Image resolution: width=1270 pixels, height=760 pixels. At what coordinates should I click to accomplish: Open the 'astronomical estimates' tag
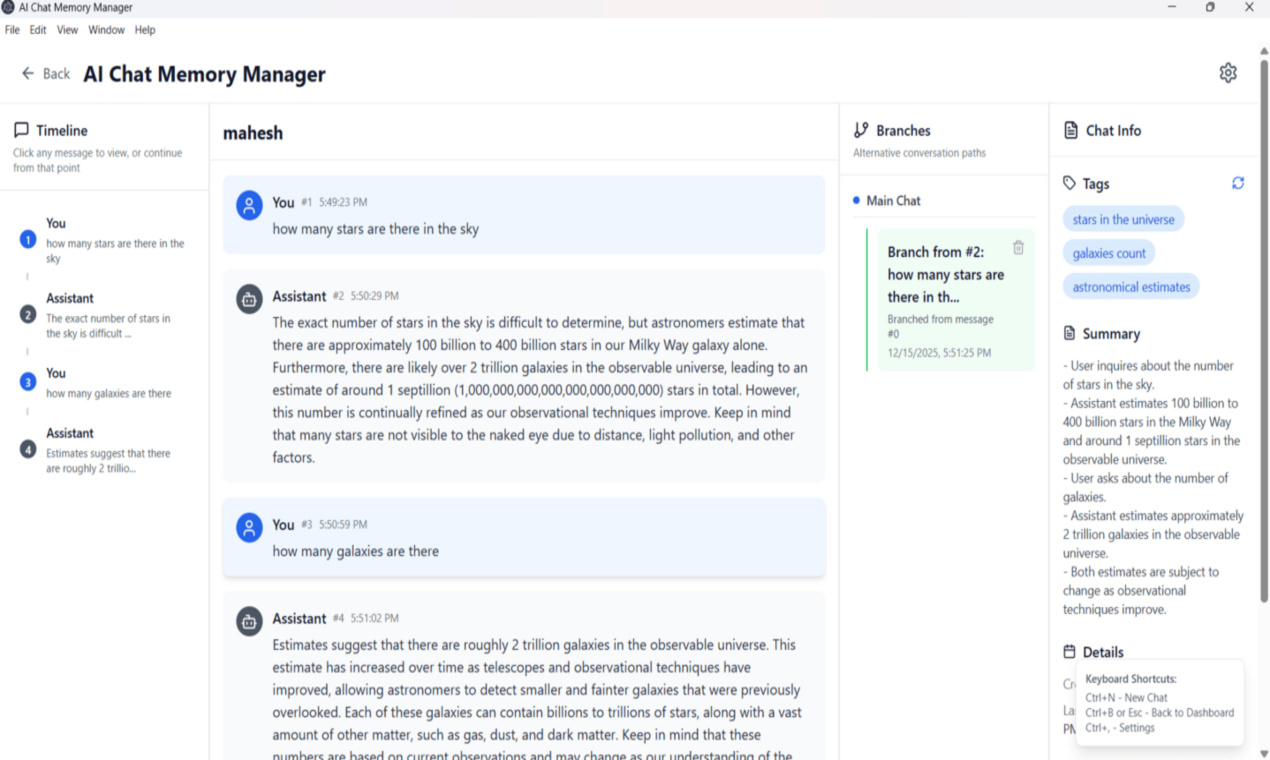click(x=1131, y=286)
